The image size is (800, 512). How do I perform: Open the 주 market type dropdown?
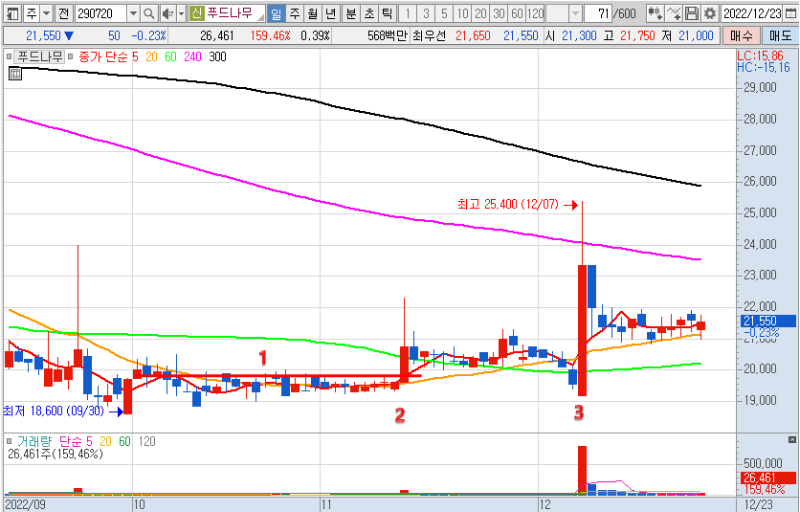tap(45, 13)
